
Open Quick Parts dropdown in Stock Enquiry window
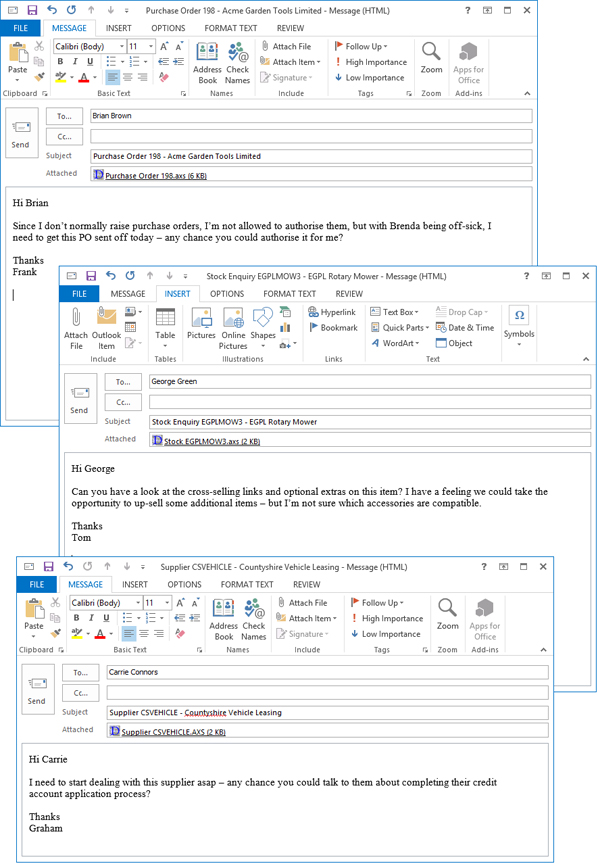(400, 328)
